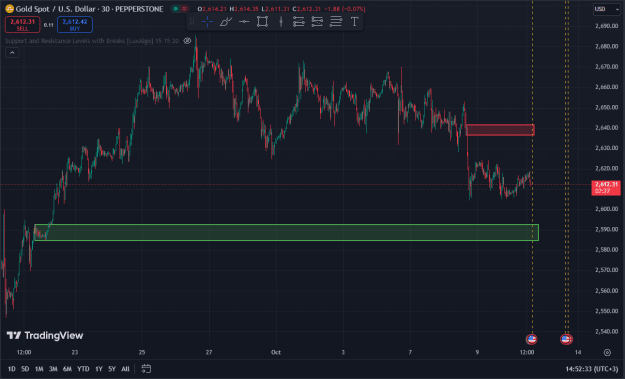Image resolution: width=625 pixels, height=379 pixels.
Task: Select the 1Y time range
Action: point(99,369)
